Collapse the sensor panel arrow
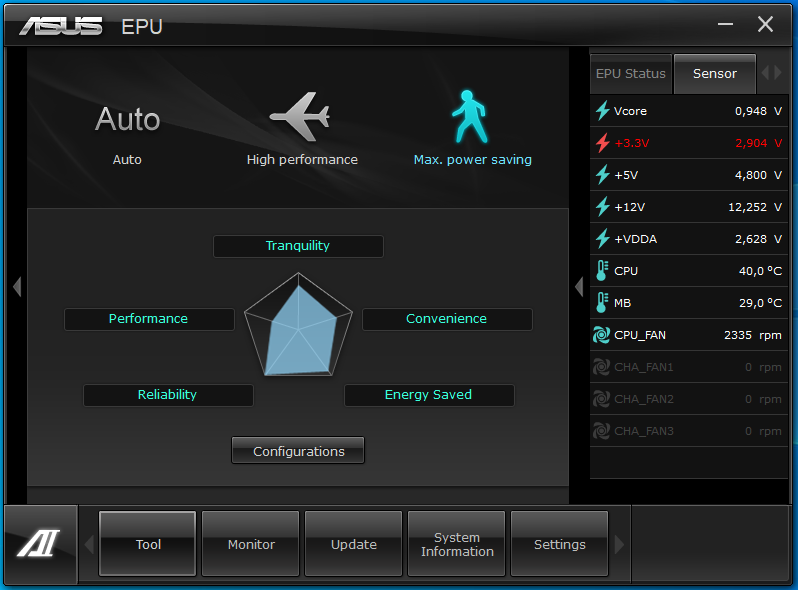798x590 pixels. click(x=579, y=287)
